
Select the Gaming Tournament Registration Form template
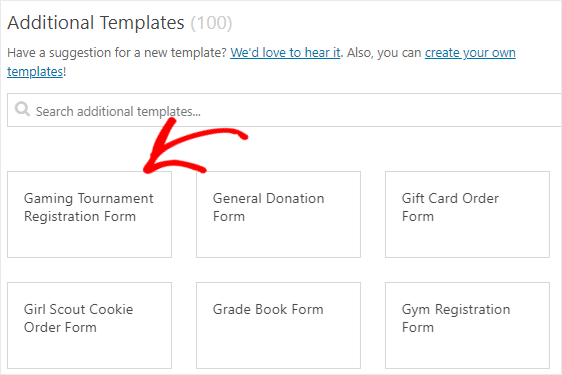pos(90,214)
